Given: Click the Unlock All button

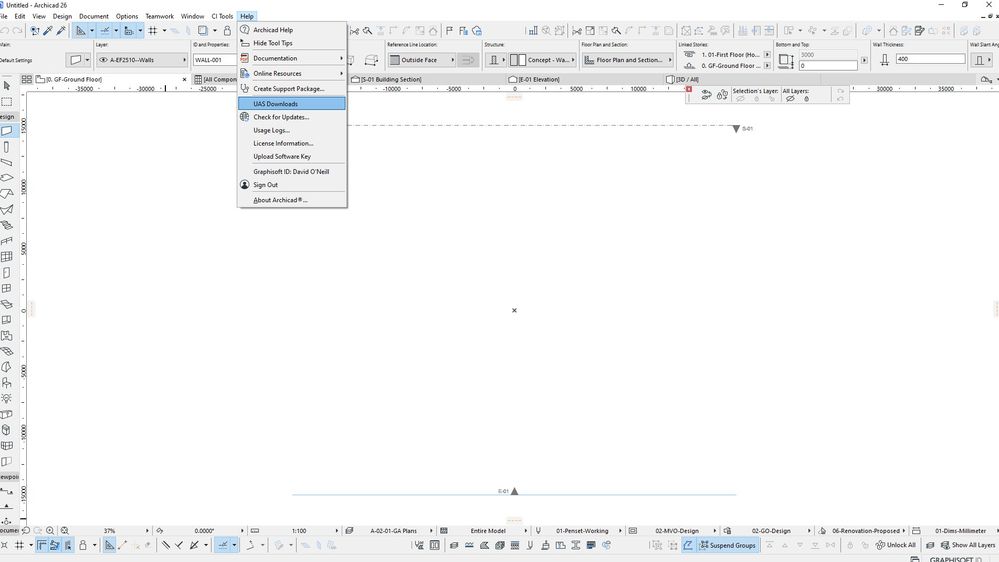Looking at the screenshot, I should coord(896,545).
